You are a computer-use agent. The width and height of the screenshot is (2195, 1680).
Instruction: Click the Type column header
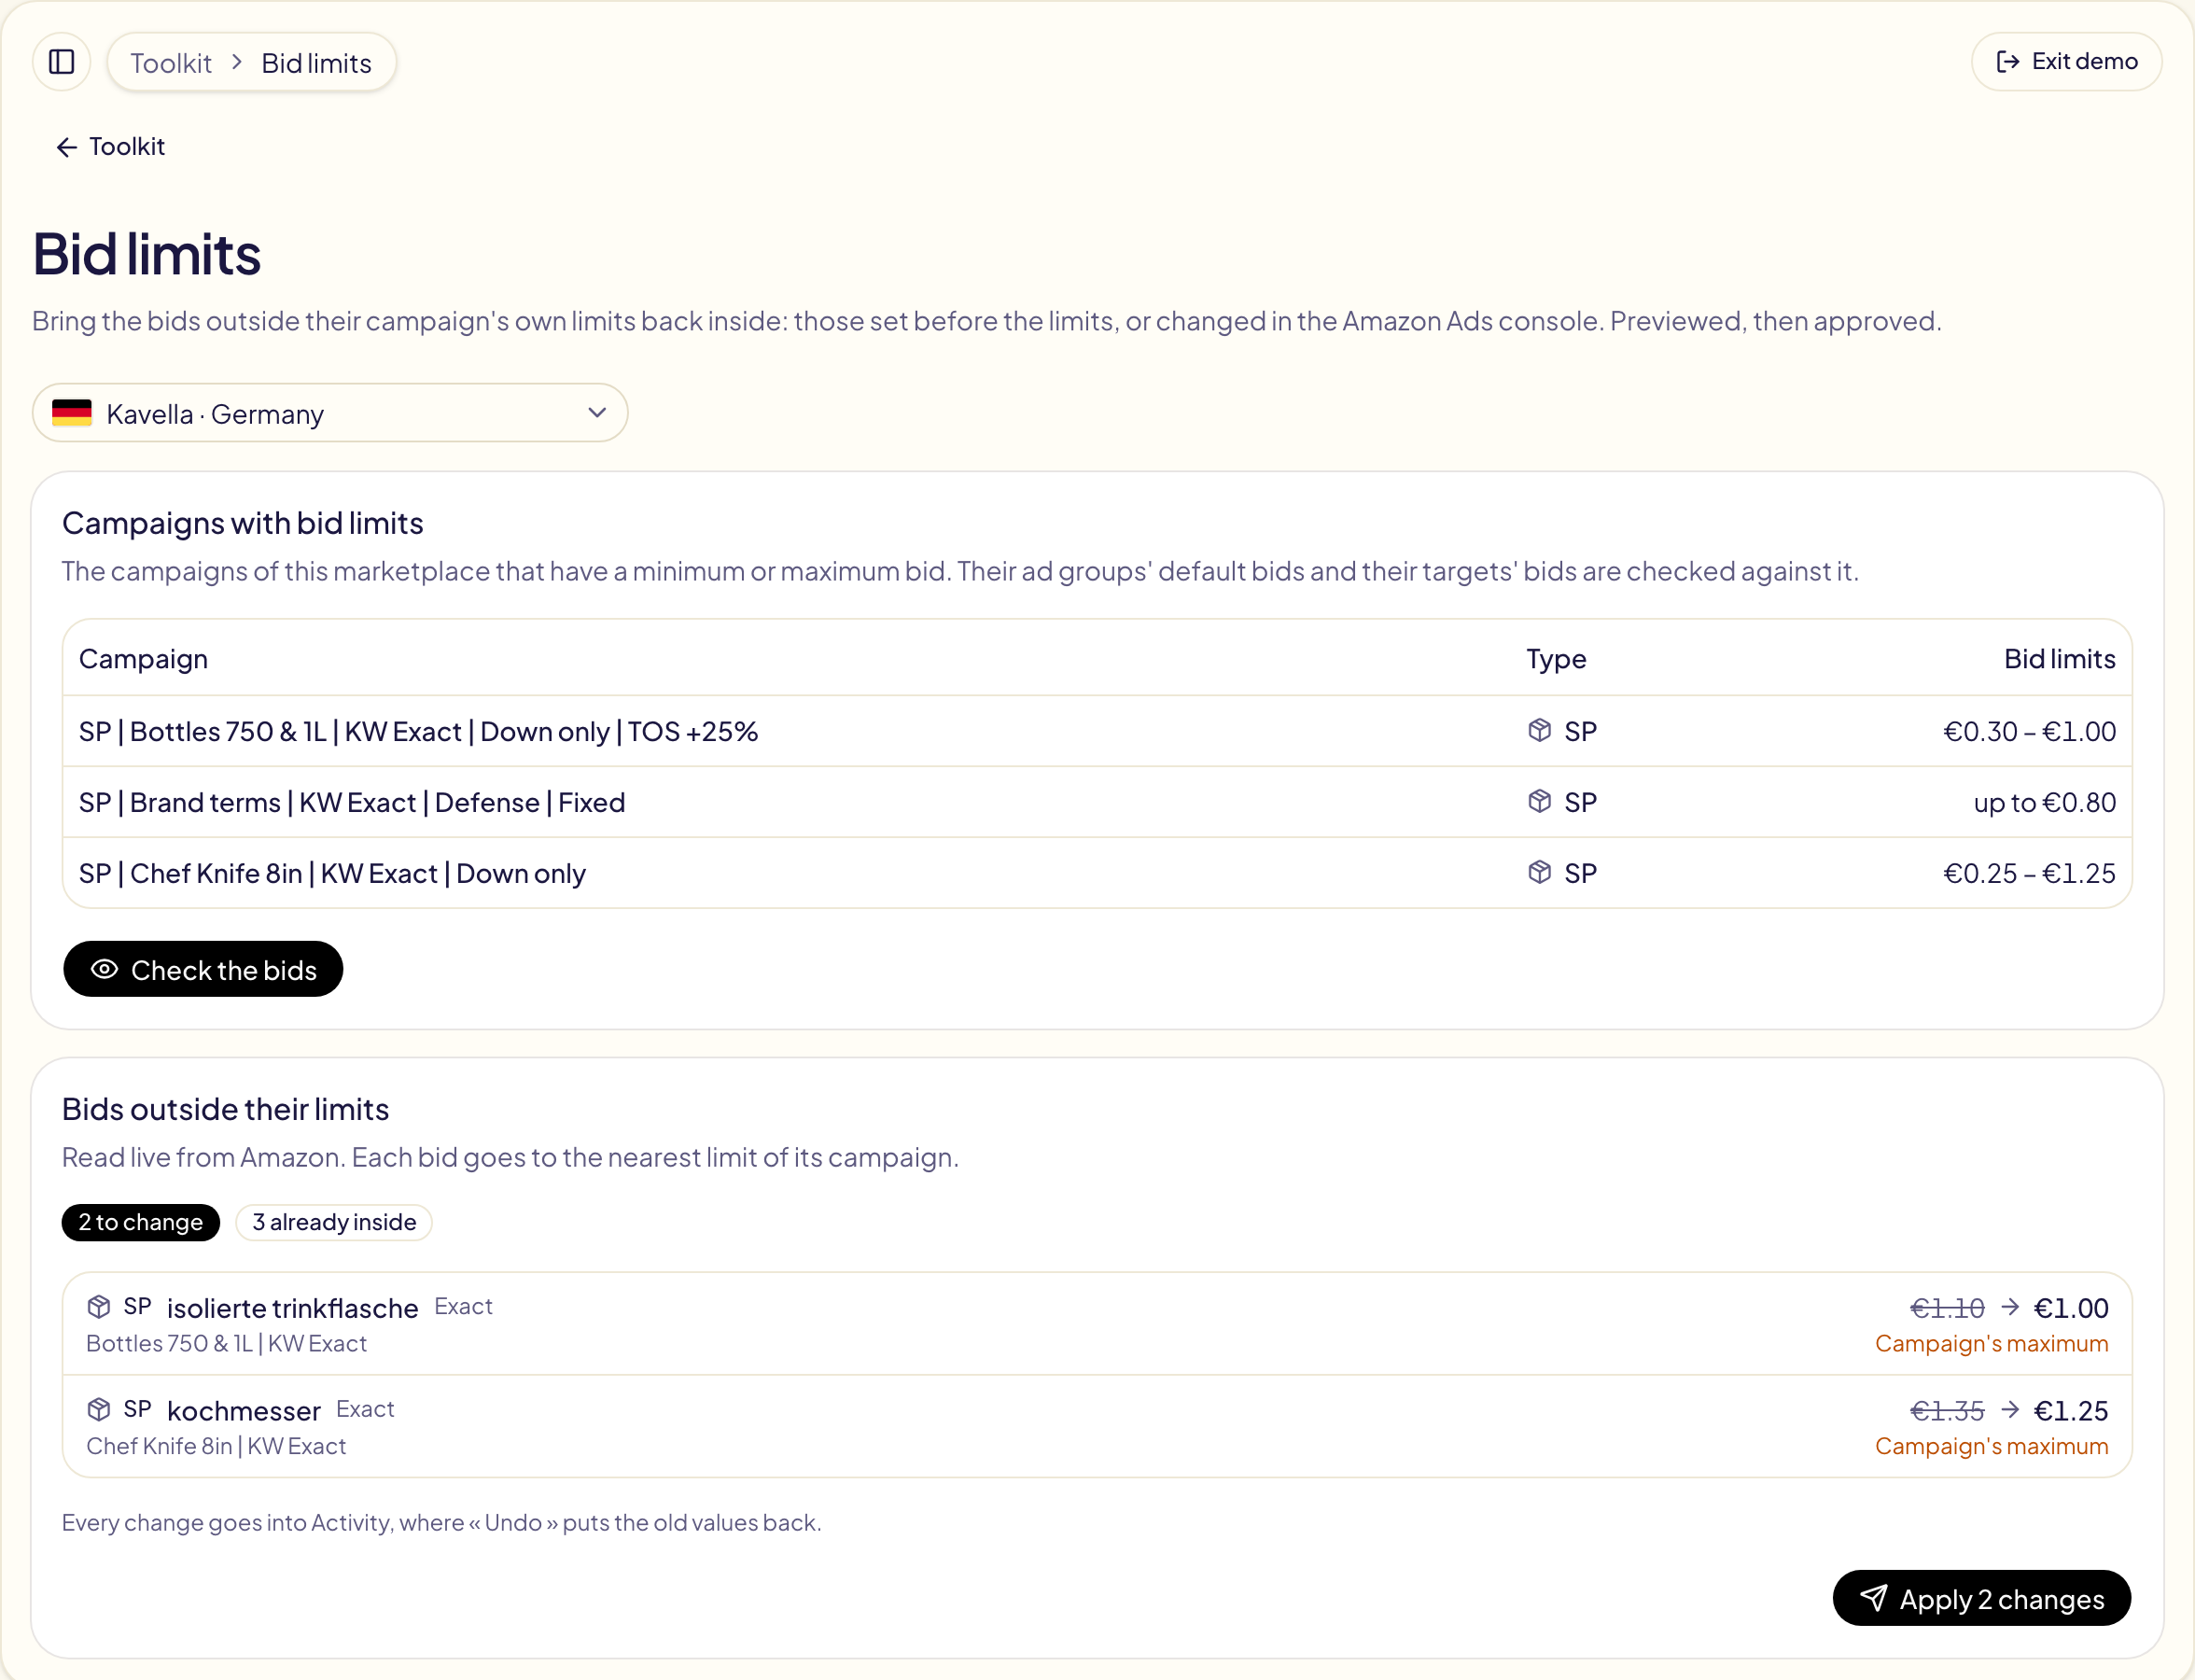coord(1556,659)
